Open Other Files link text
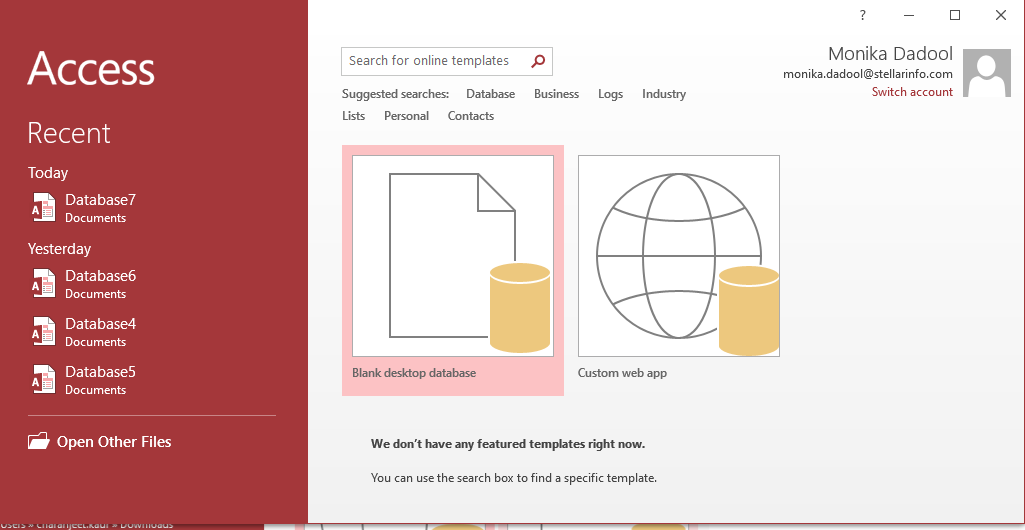1025x530 pixels. pyautogui.click(x=114, y=442)
